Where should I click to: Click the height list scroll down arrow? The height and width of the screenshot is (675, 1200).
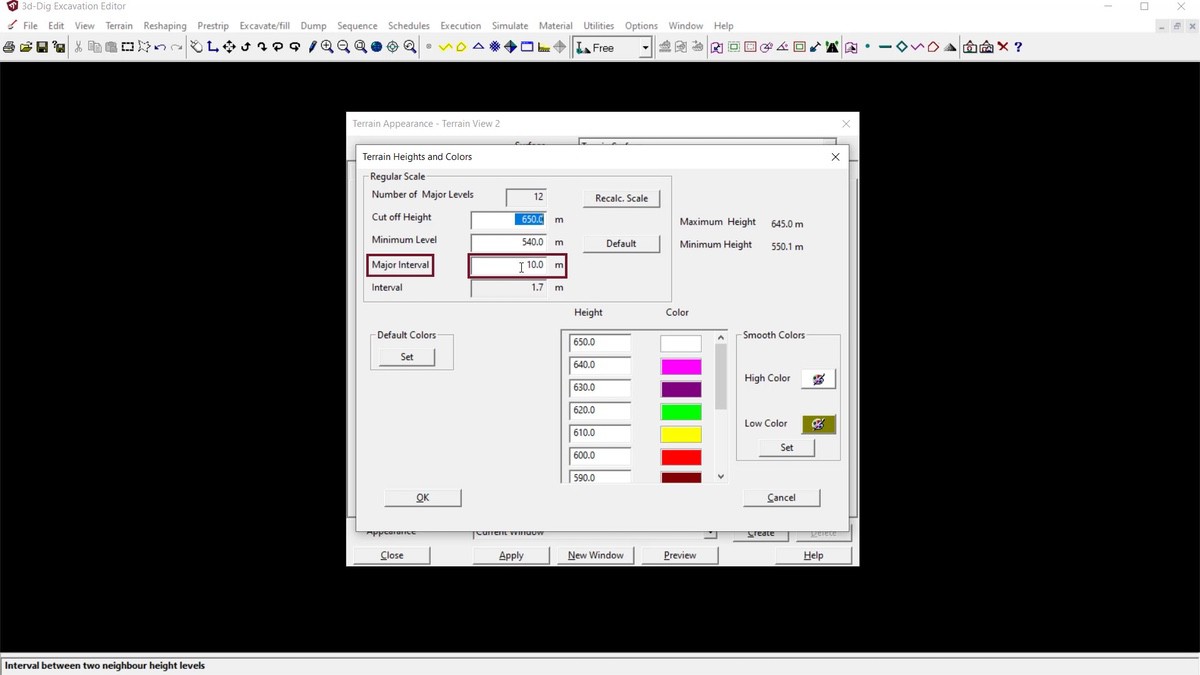721,477
